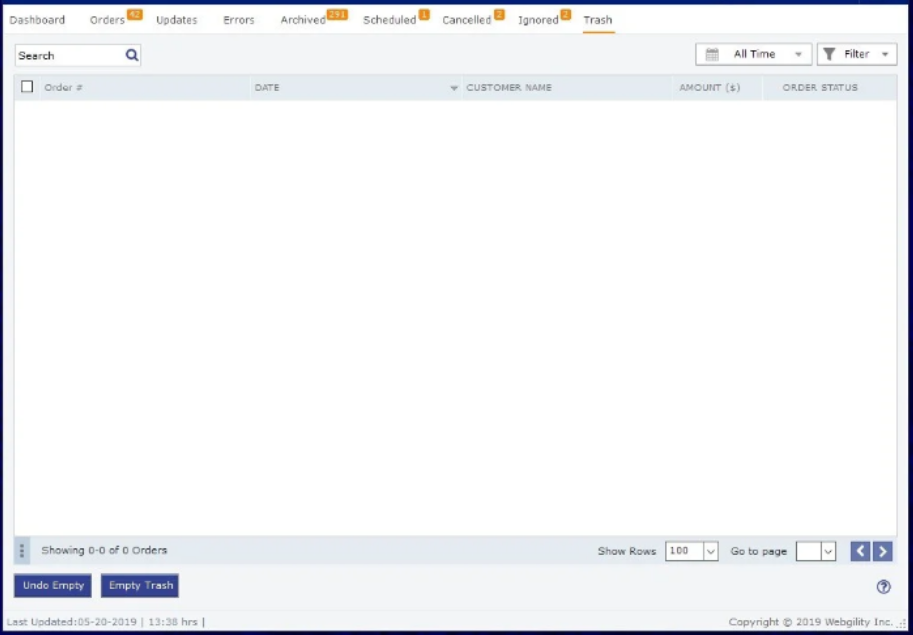Click the three-dot column options handle
Image resolution: width=913 pixels, height=635 pixels.
22,551
